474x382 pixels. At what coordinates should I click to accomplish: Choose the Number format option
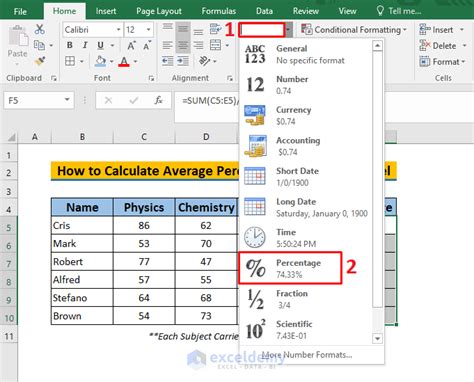[306, 85]
